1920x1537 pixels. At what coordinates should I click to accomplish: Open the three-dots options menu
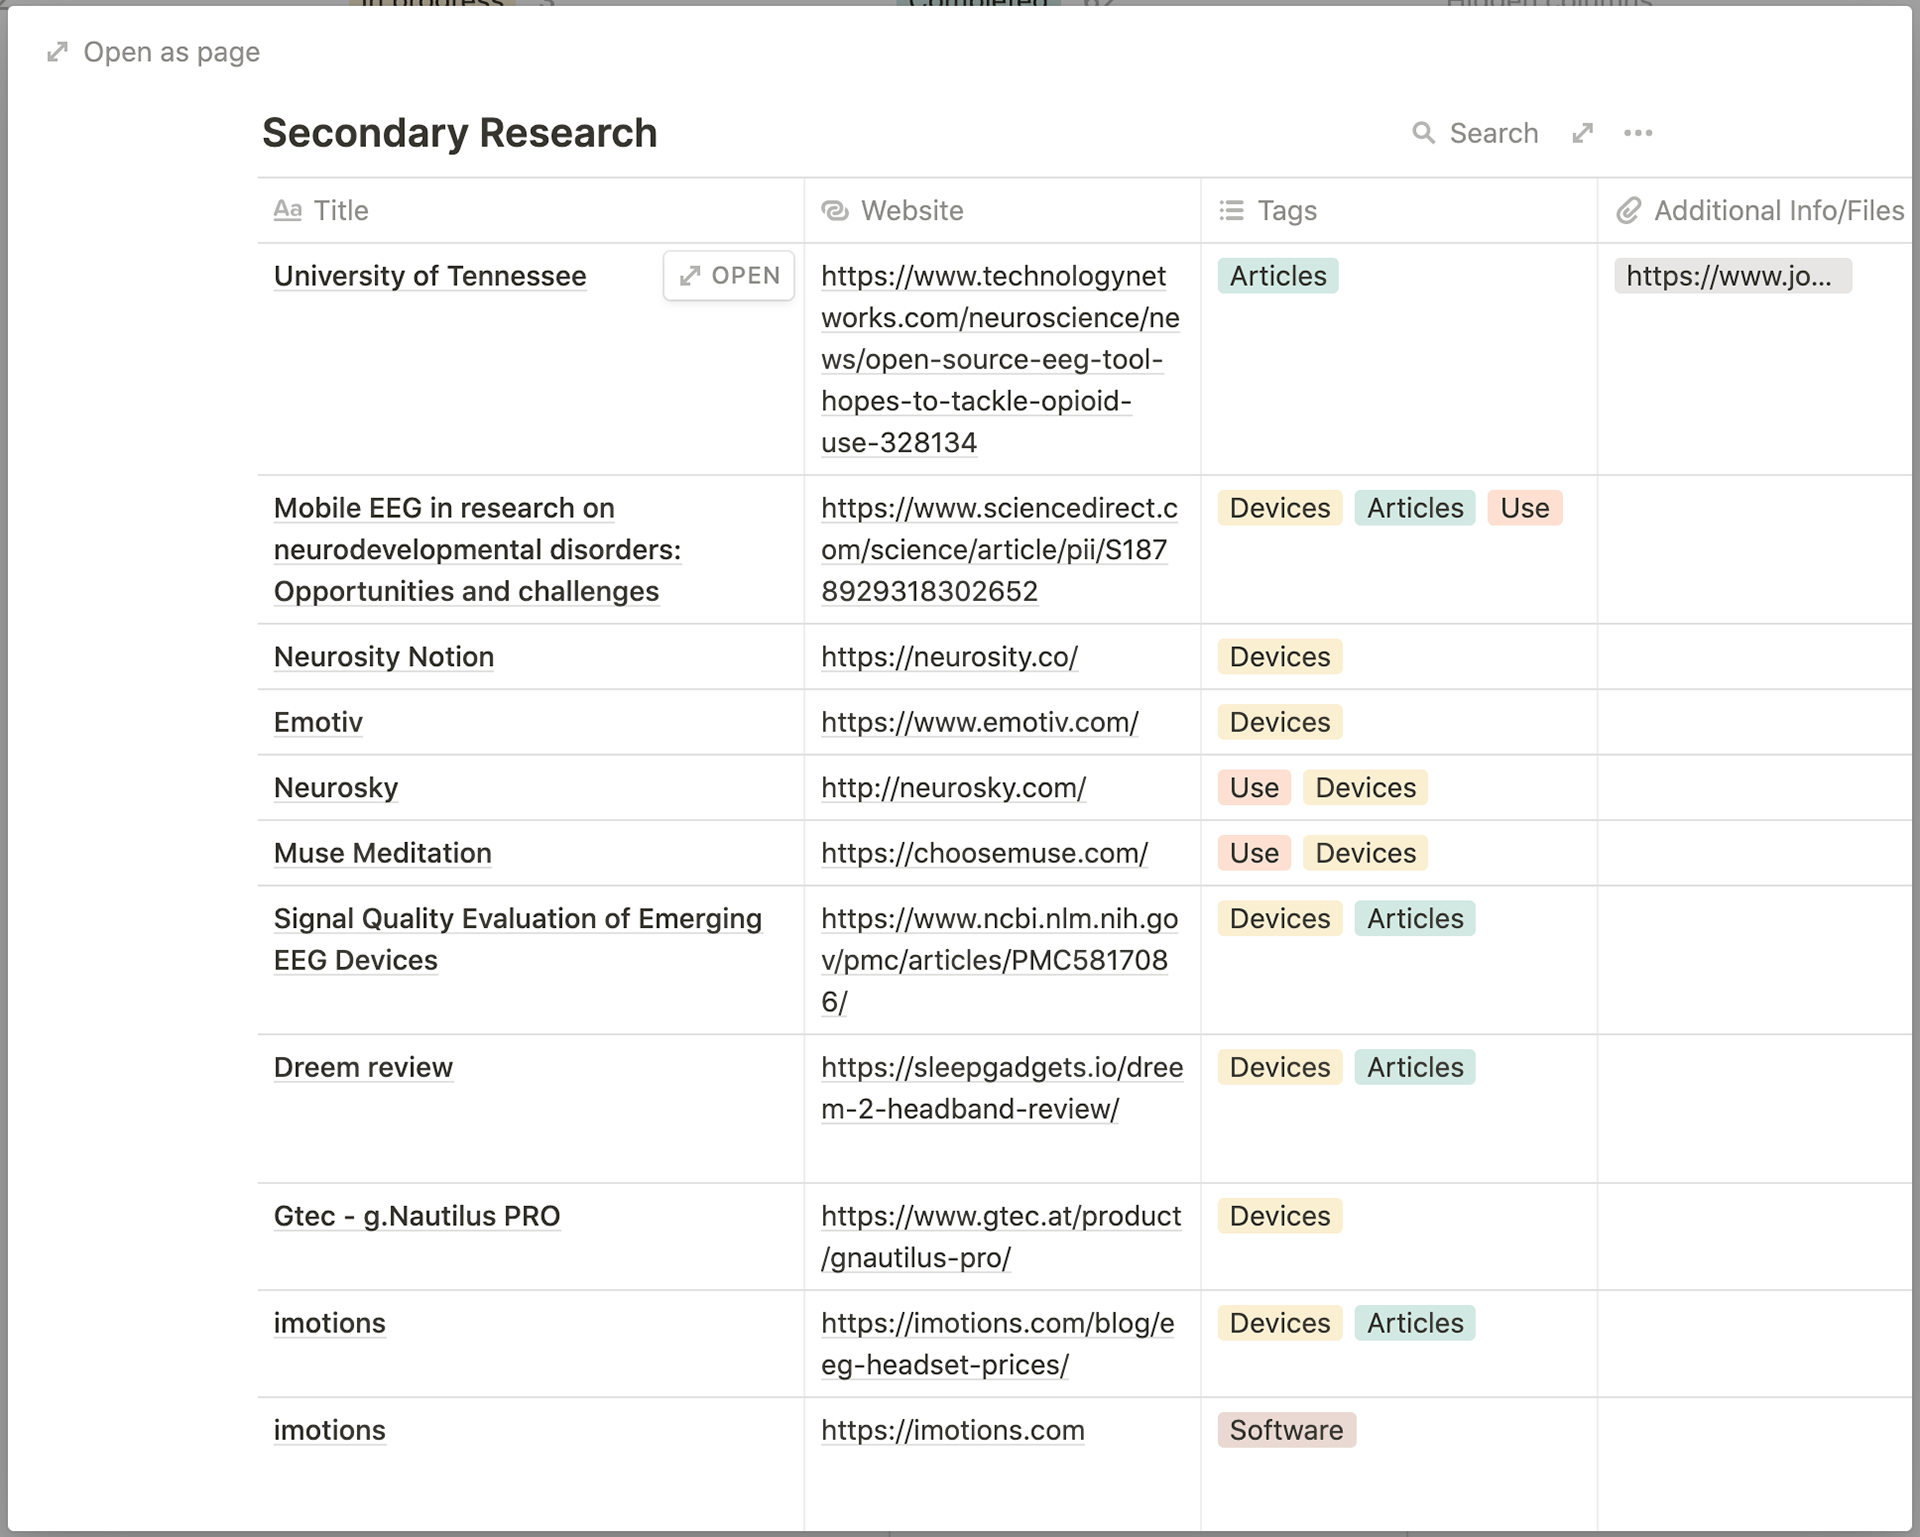[x=1638, y=133]
